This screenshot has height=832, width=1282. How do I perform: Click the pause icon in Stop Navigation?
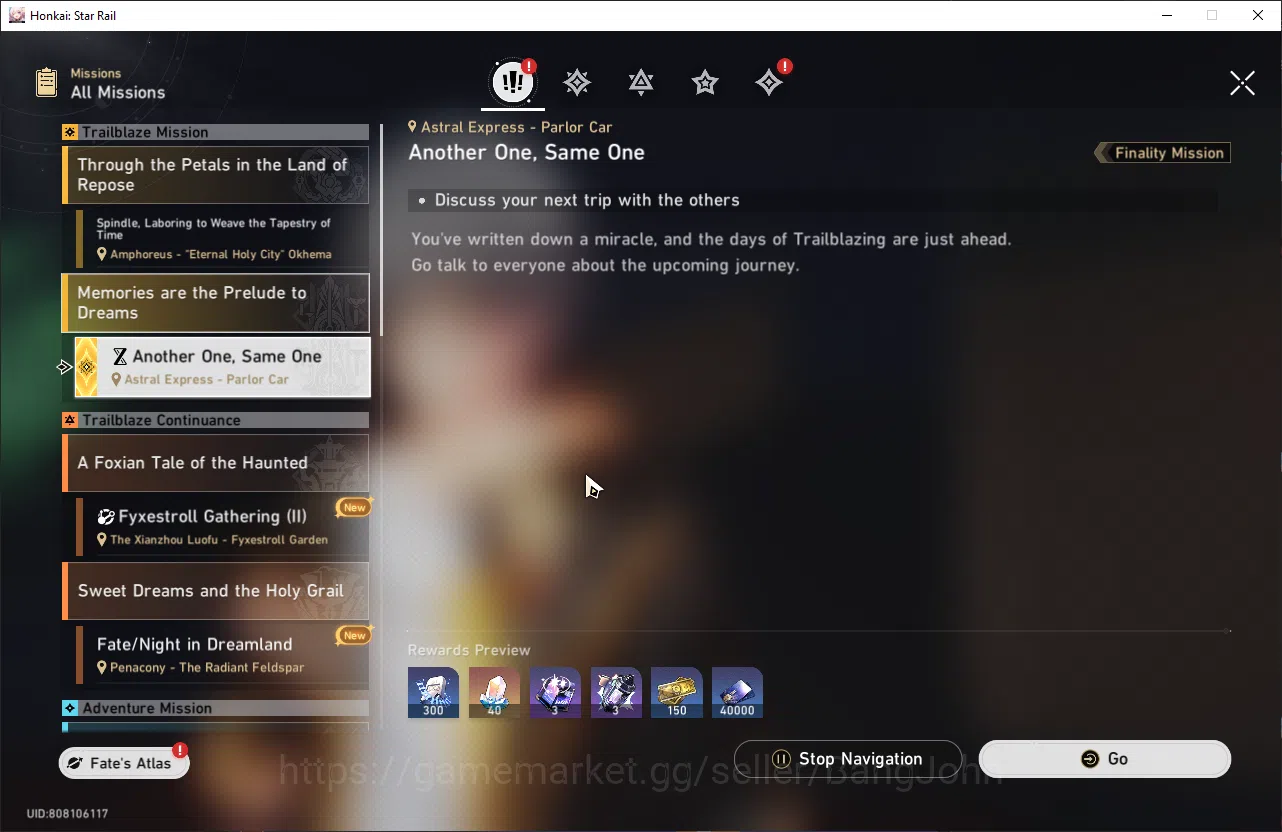click(782, 759)
